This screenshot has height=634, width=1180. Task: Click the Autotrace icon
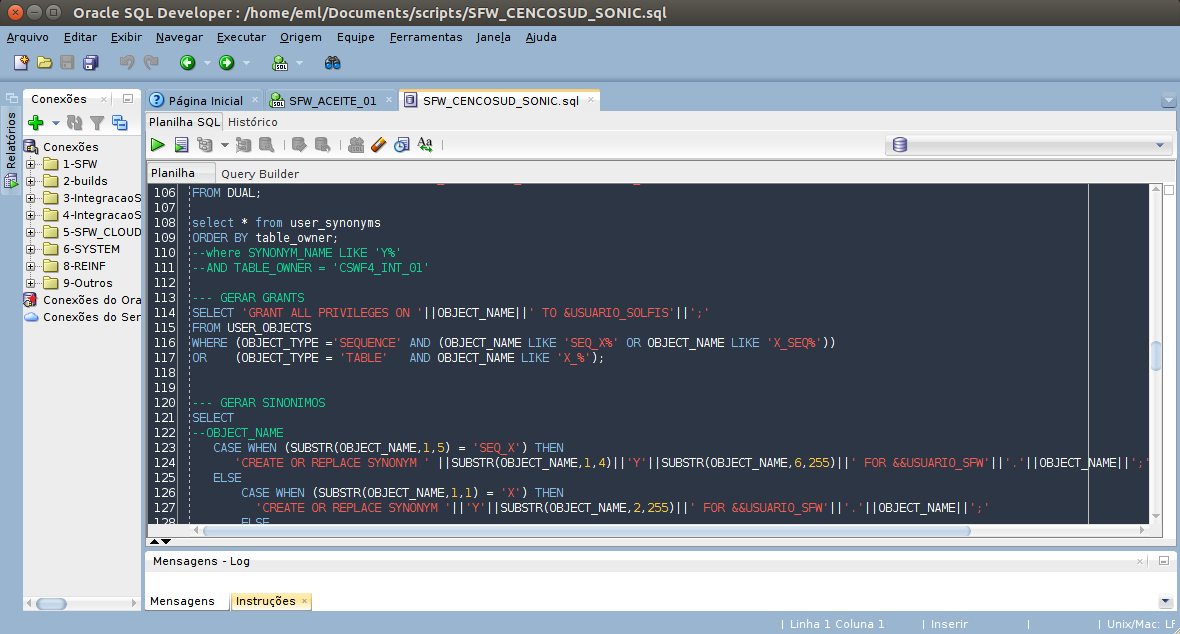(243, 145)
